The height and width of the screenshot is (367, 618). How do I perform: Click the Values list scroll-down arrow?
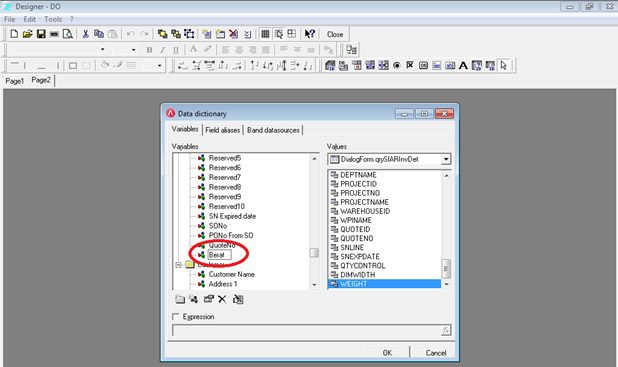click(446, 284)
